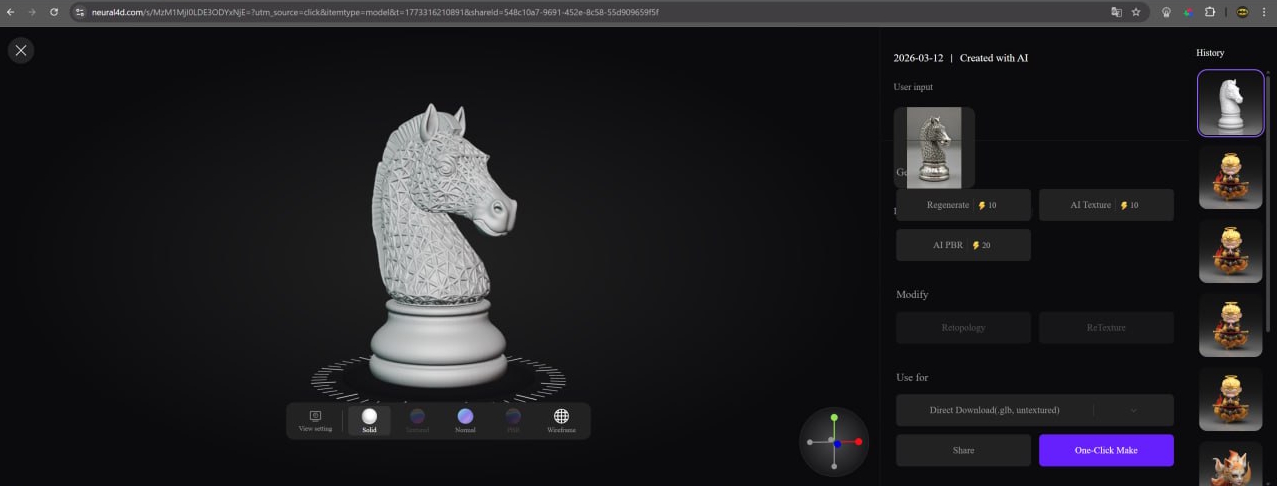Open the Chrome three-dot menu
Viewport: 1277px width, 486px height.
(1264, 12)
